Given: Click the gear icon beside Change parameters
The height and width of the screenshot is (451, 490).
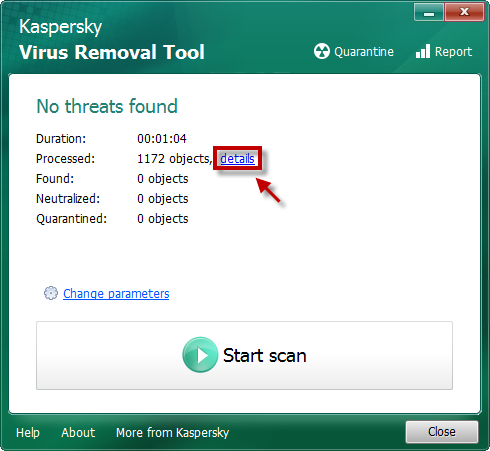Looking at the screenshot, I should [51, 293].
